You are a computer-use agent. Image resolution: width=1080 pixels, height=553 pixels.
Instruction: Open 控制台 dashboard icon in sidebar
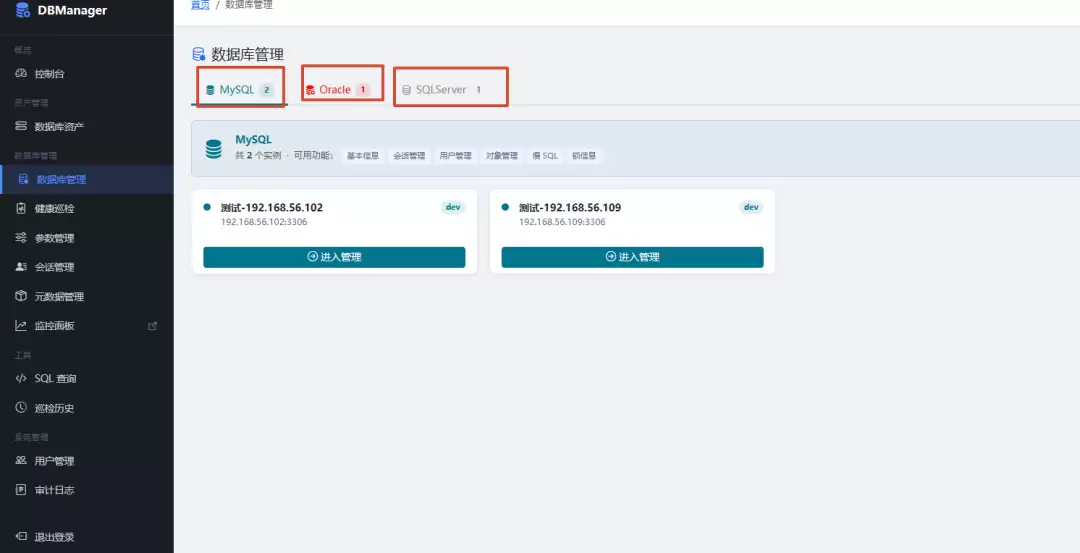point(21,74)
